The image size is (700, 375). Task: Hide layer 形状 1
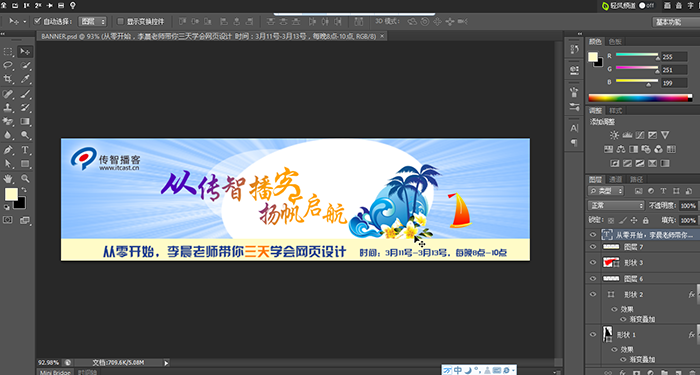(593, 334)
